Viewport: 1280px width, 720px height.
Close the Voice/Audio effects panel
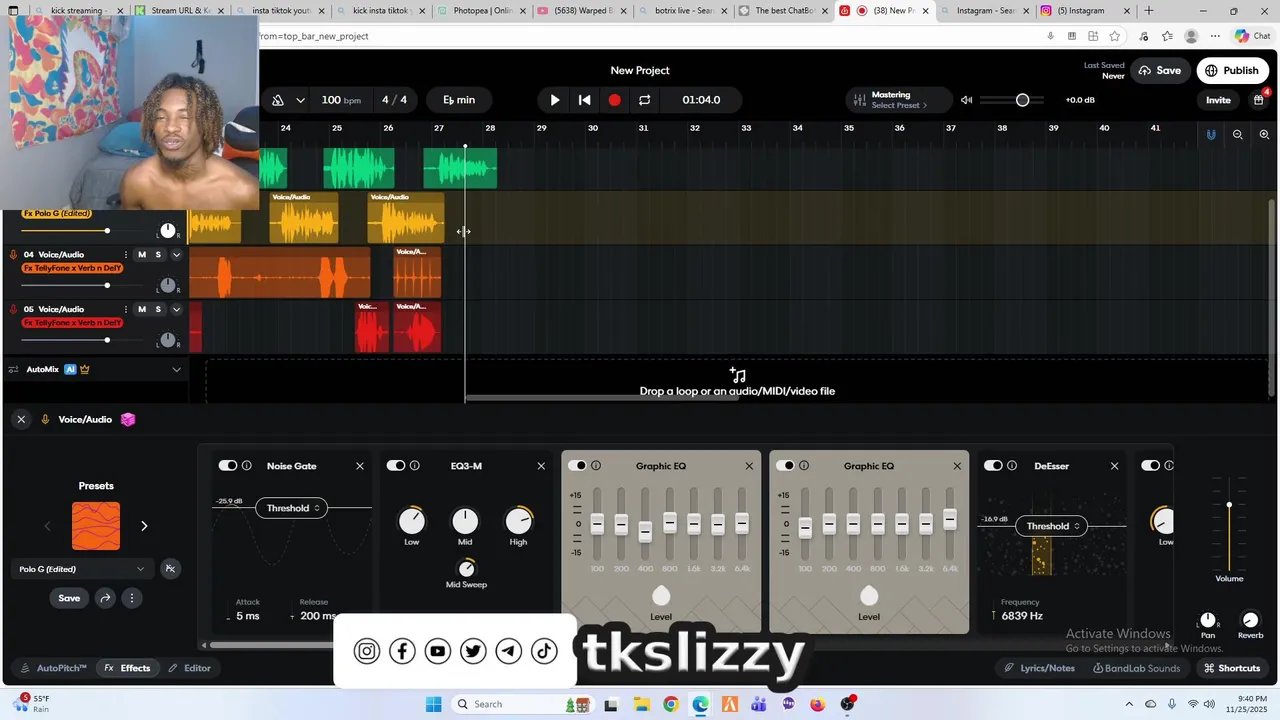pyautogui.click(x=21, y=420)
